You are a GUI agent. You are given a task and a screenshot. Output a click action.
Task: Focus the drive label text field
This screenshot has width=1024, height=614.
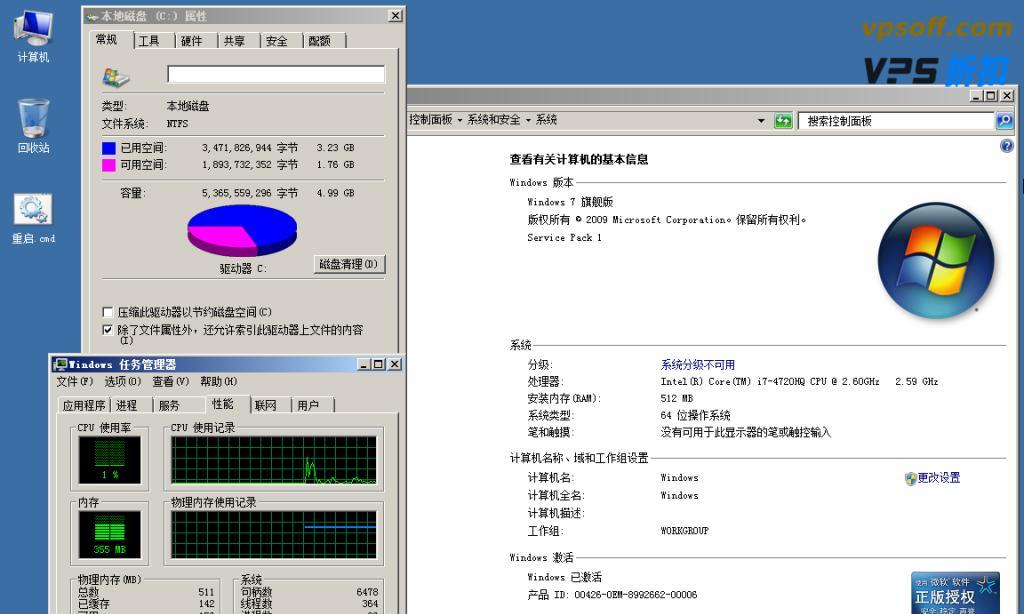pyautogui.click(x=276, y=74)
